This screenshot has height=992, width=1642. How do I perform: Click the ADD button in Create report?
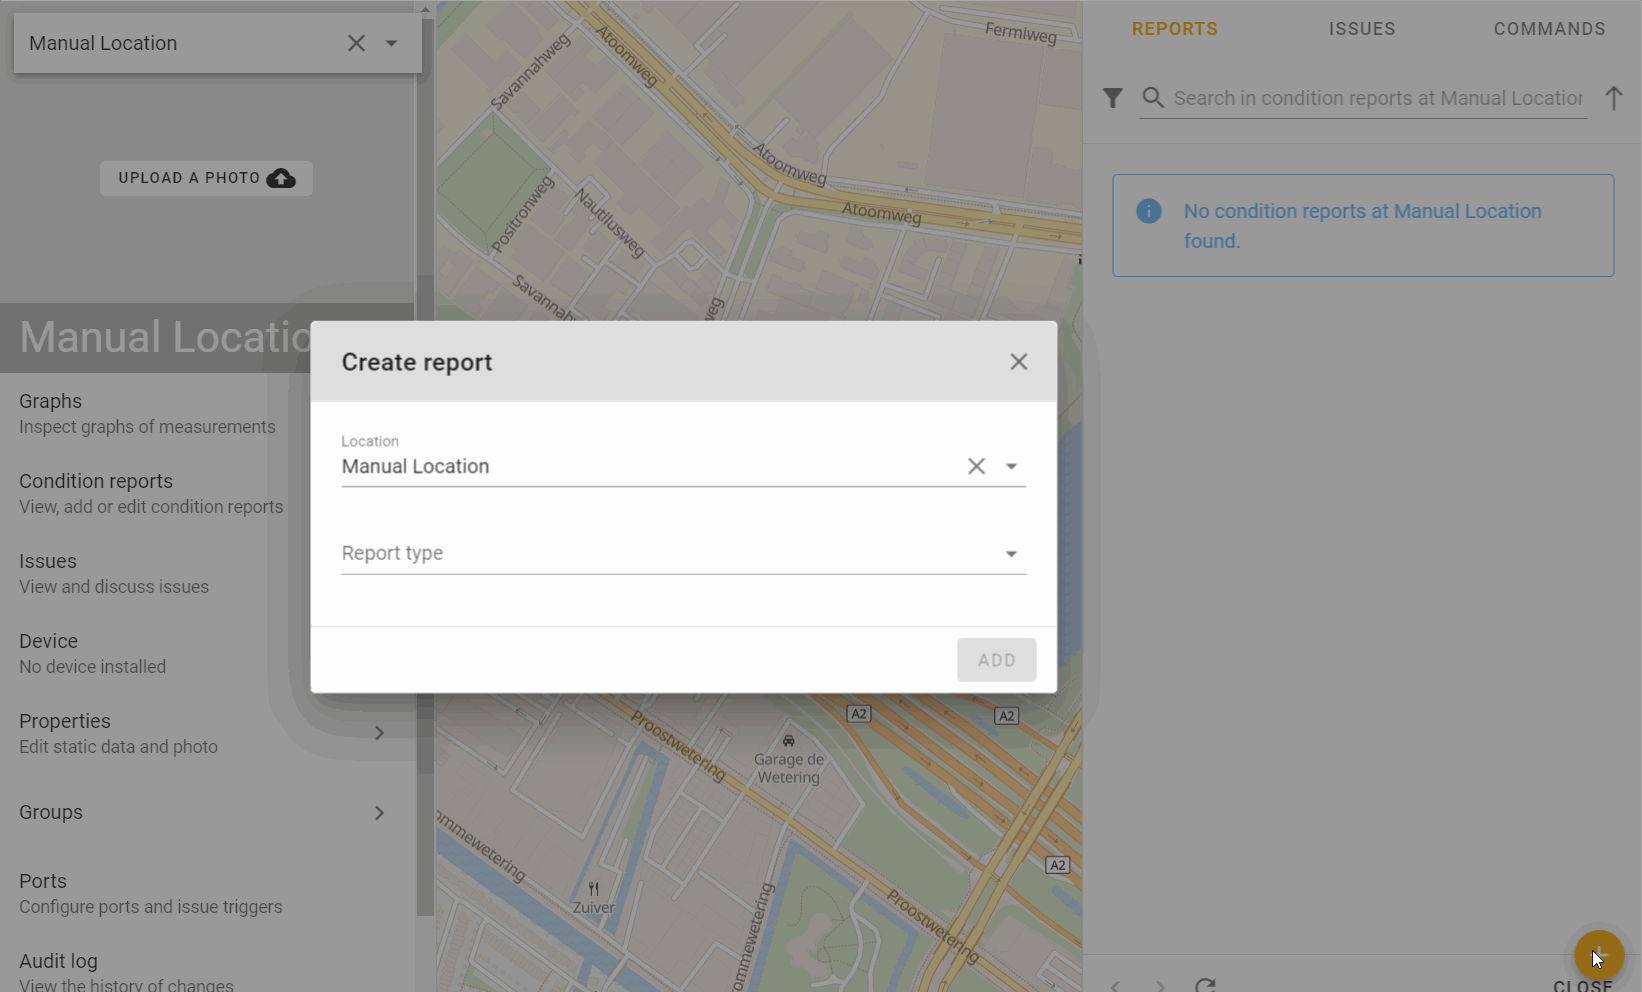tap(996, 659)
